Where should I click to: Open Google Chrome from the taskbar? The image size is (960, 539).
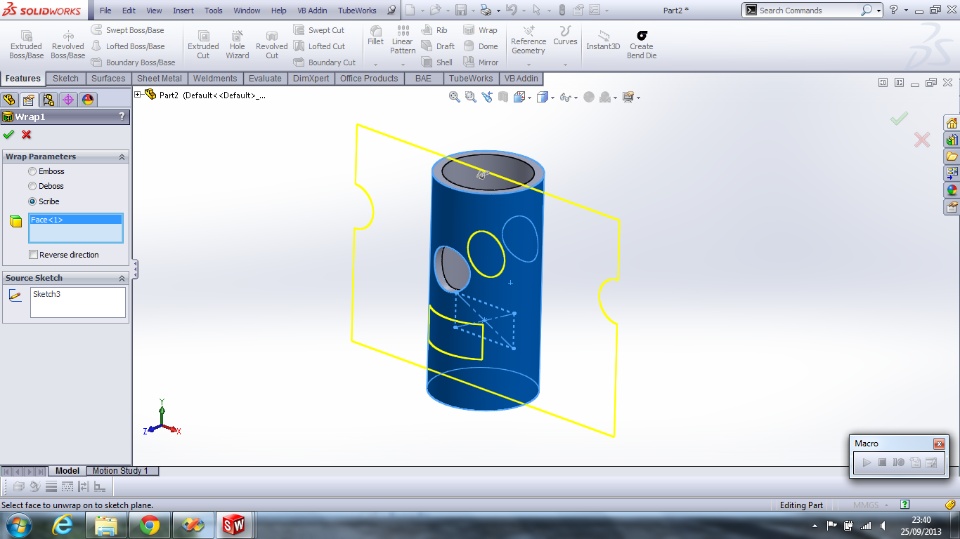pyautogui.click(x=149, y=526)
